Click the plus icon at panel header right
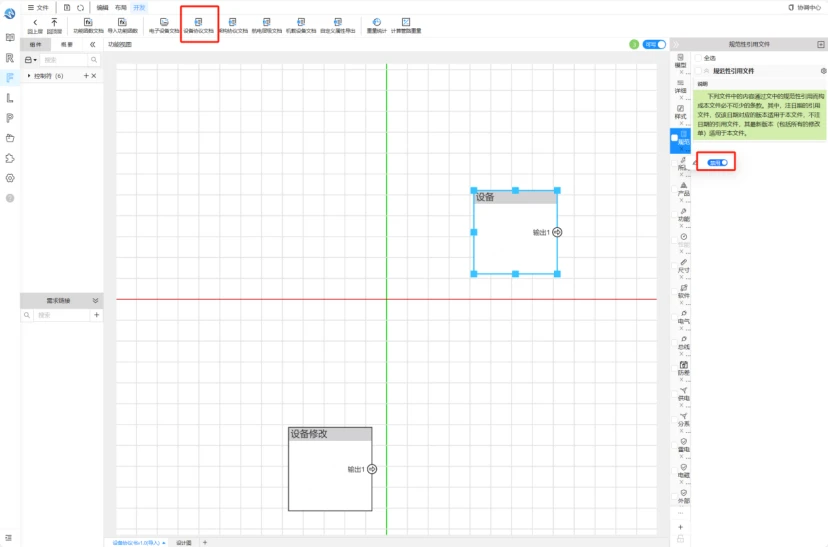Screen dimensions: 829x547 coord(821,44)
